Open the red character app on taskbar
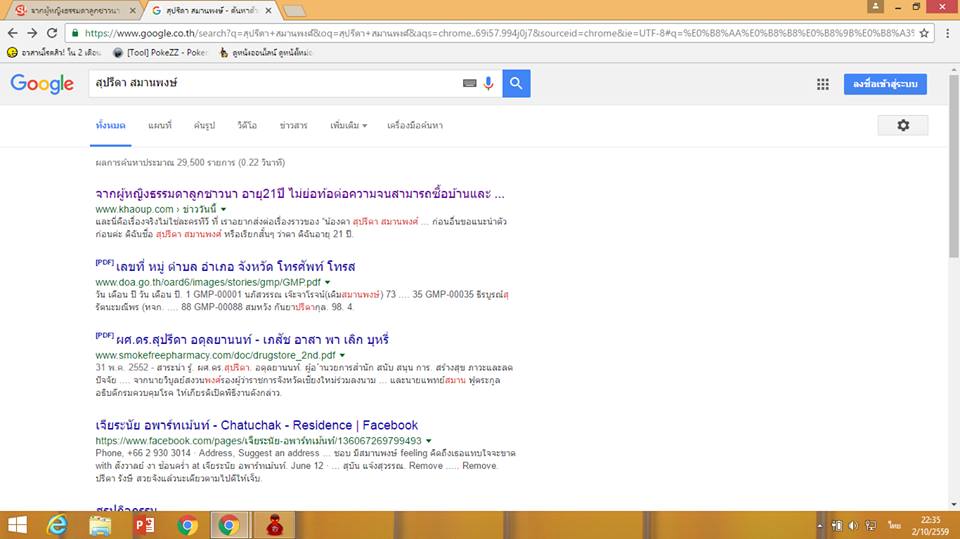Viewport: 960px width, 539px height. [274, 526]
